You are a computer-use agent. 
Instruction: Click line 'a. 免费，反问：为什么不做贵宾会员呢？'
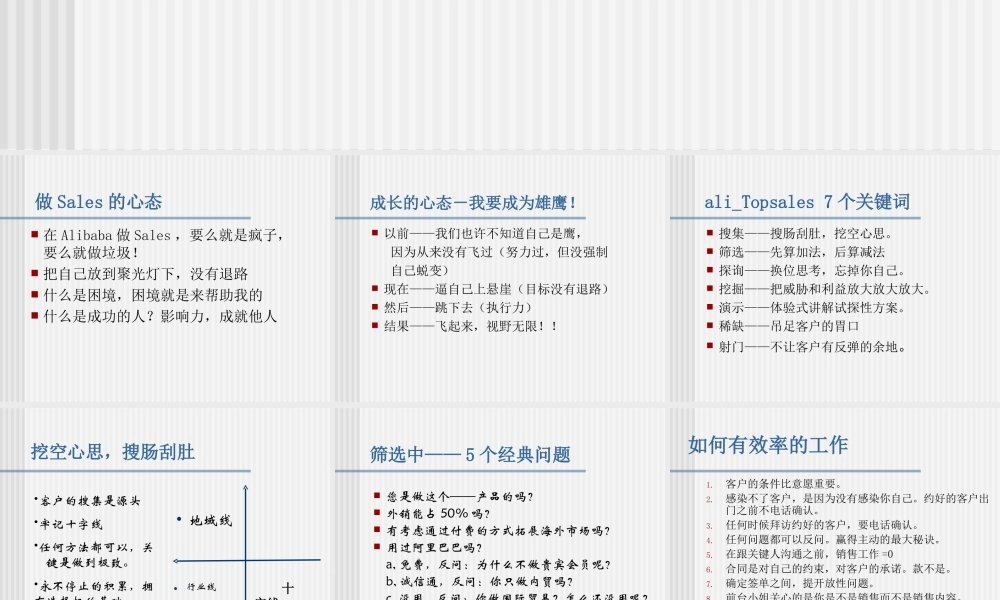pos(498,564)
